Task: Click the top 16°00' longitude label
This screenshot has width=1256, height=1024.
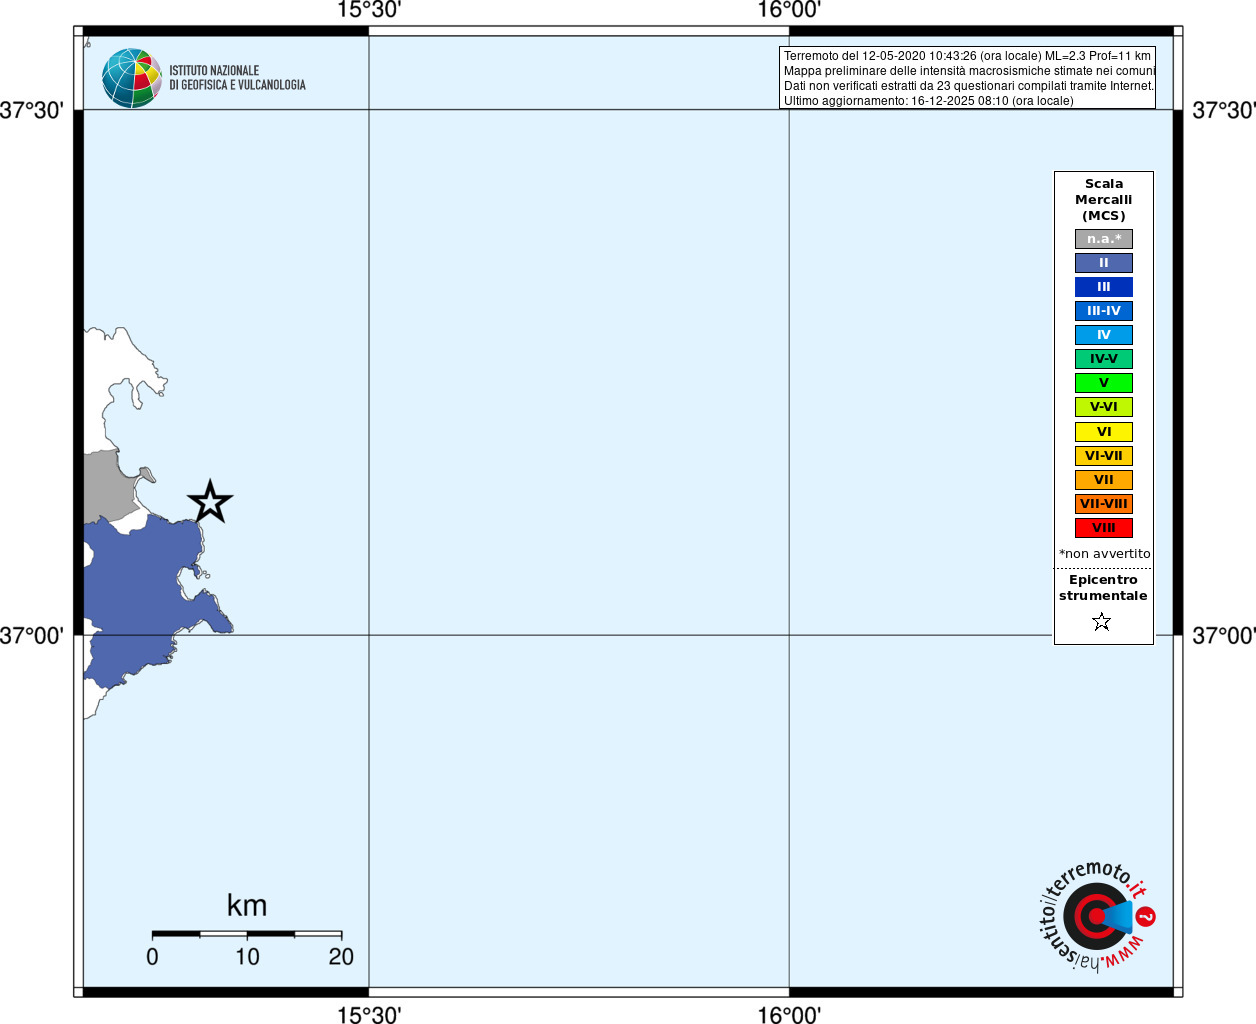Action: click(789, 10)
